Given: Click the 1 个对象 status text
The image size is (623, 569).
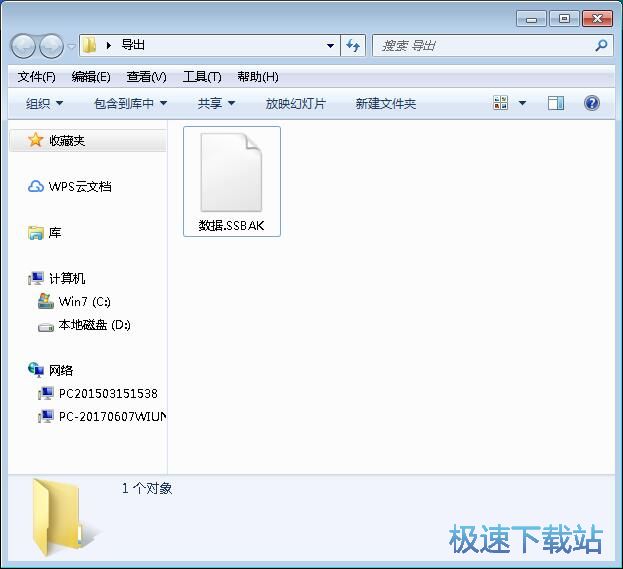Looking at the screenshot, I should 147,488.
